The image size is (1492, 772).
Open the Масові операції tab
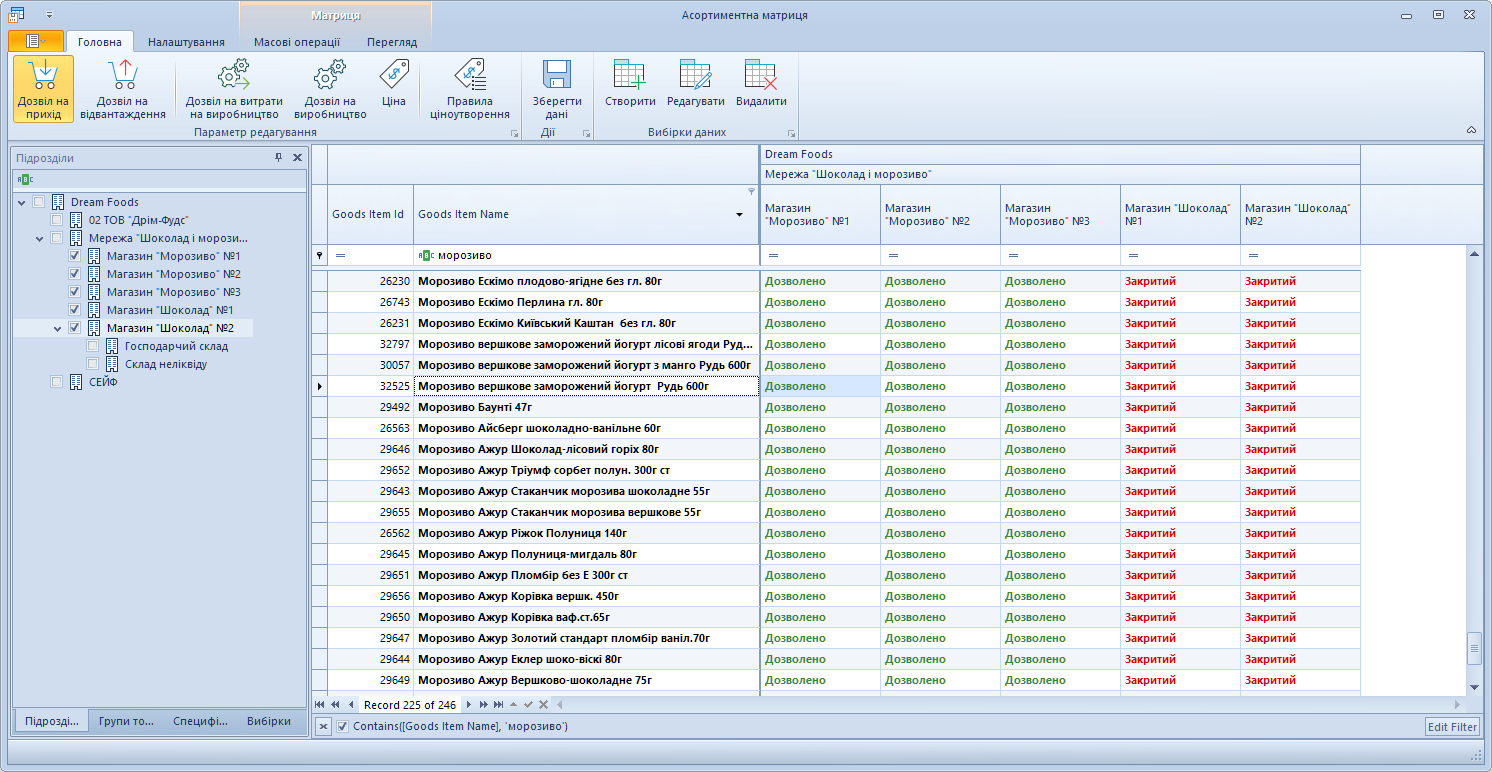[x=297, y=42]
